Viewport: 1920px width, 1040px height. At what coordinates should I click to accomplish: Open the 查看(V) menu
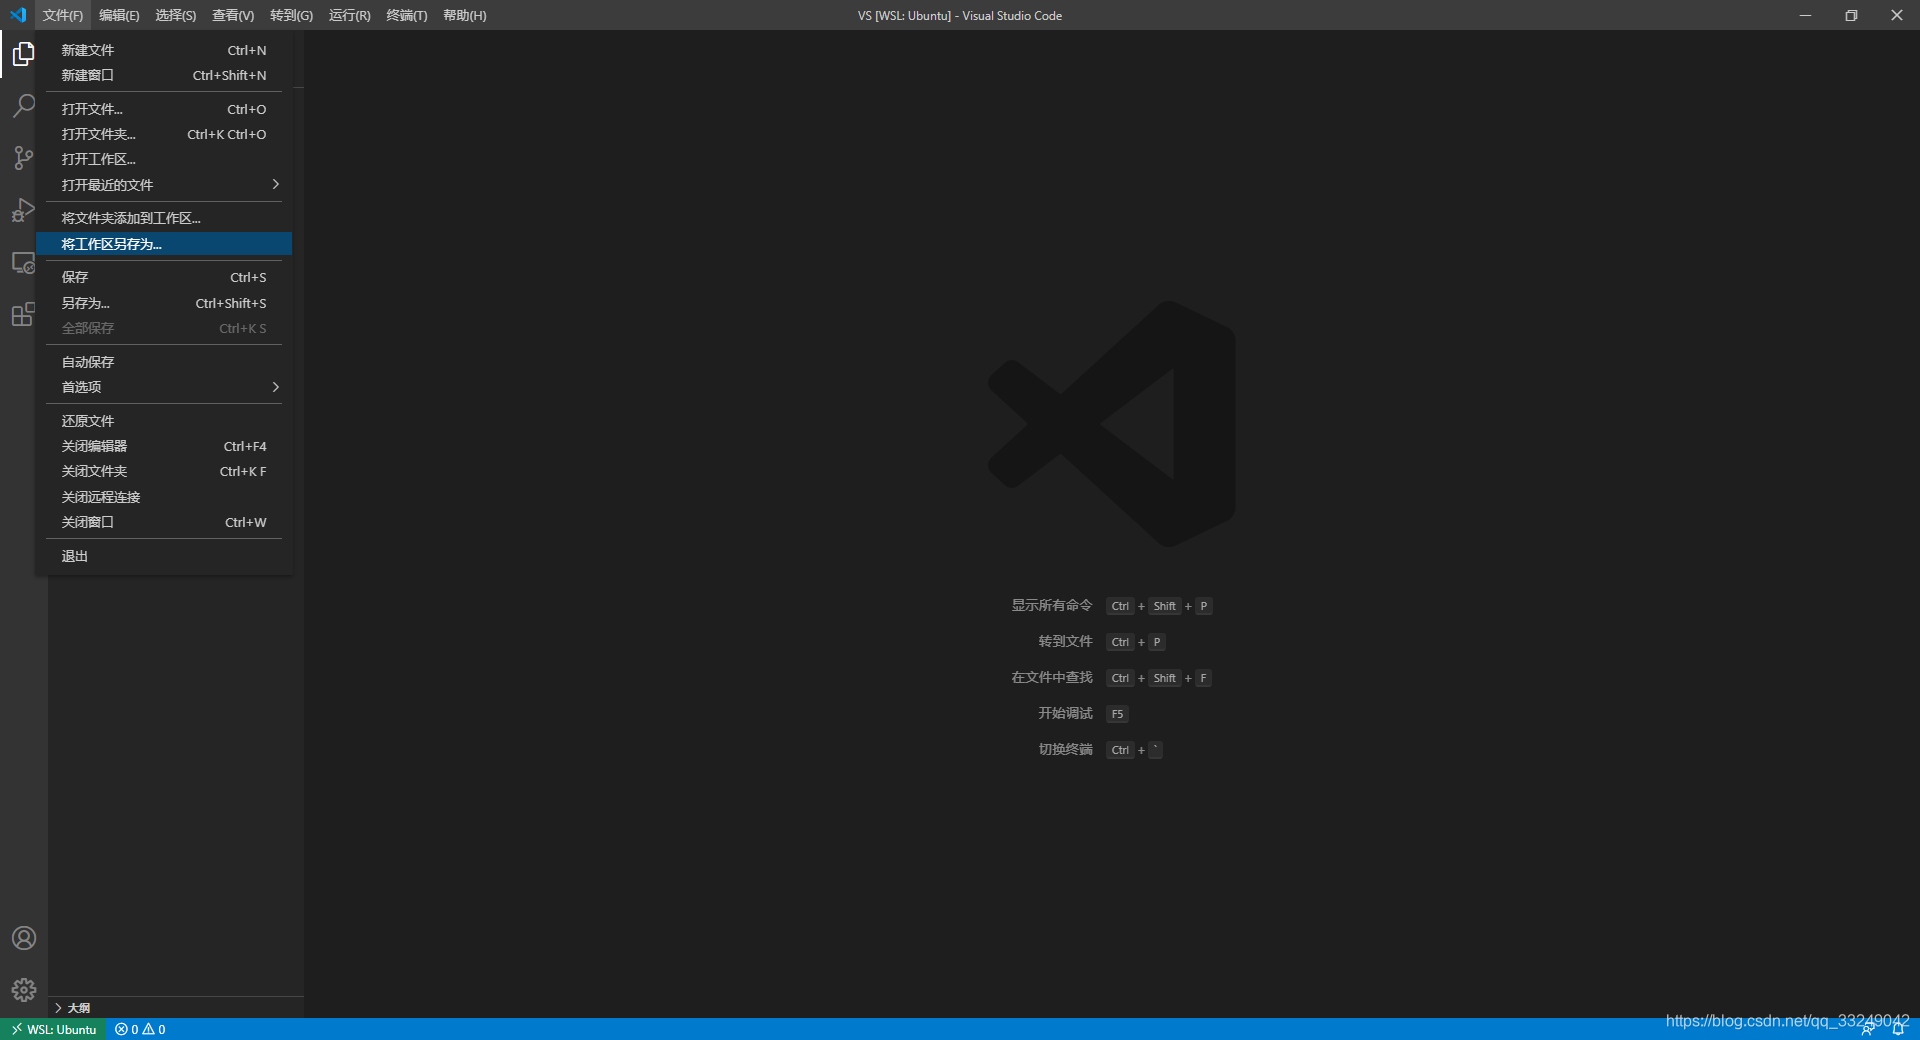coord(233,15)
